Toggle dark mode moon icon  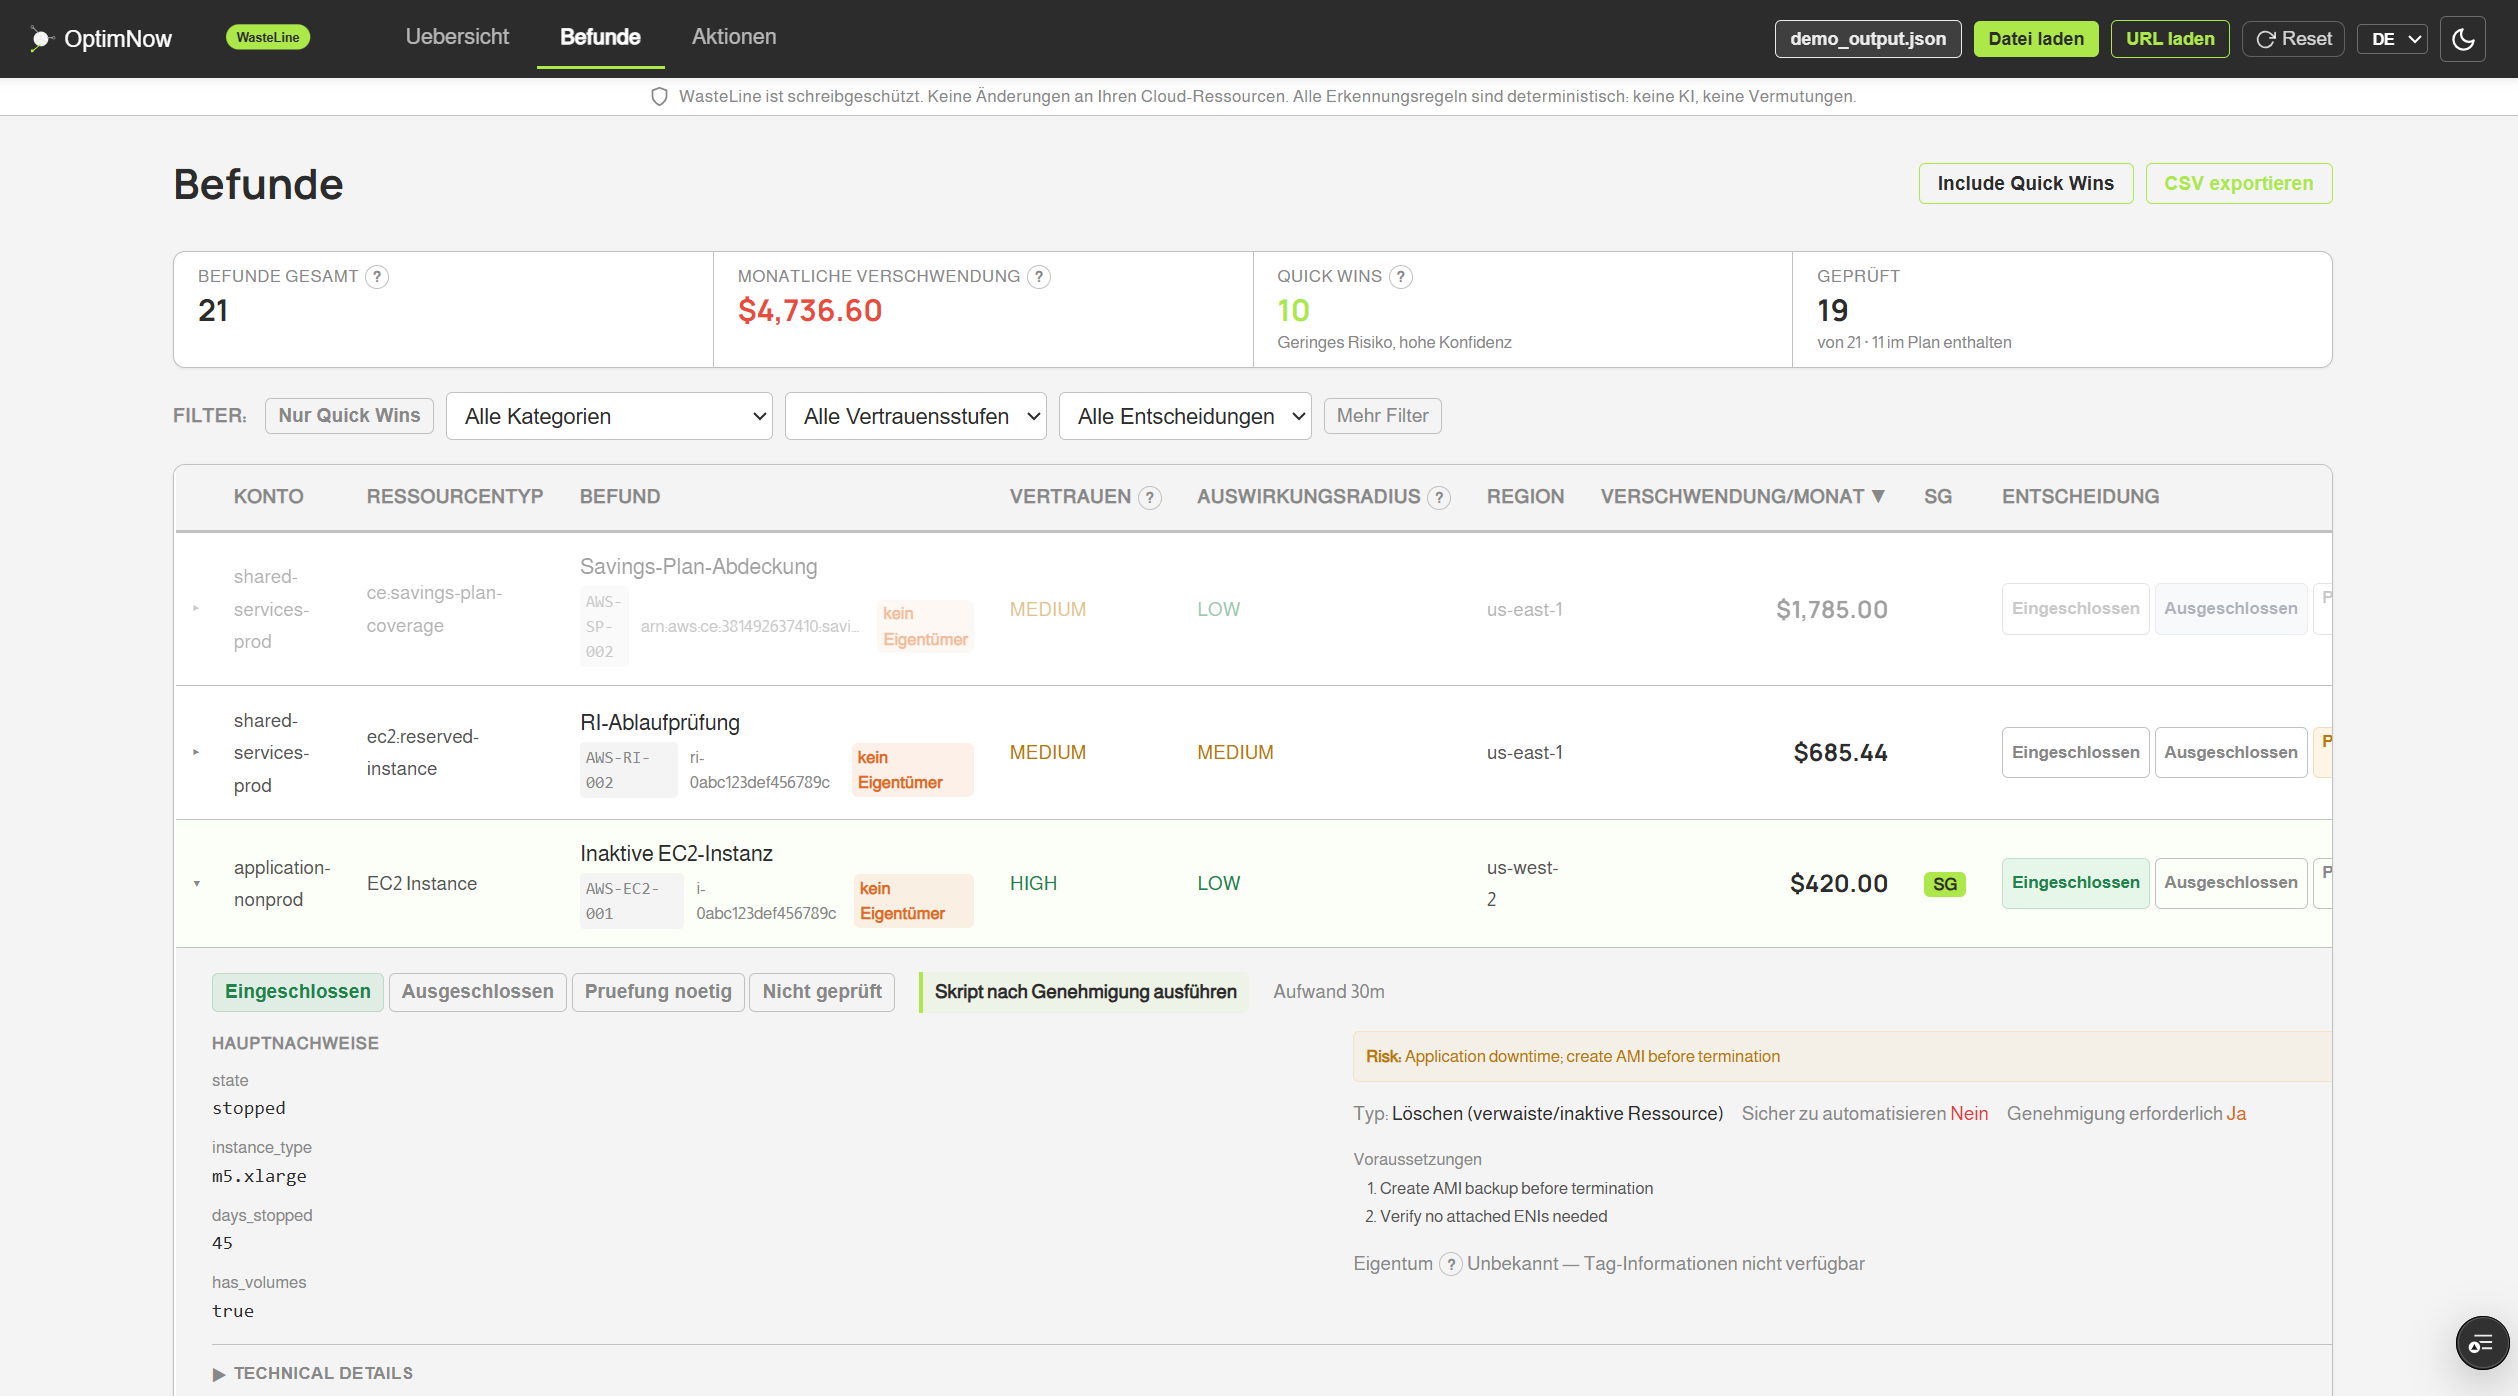pyautogui.click(x=2462, y=39)
